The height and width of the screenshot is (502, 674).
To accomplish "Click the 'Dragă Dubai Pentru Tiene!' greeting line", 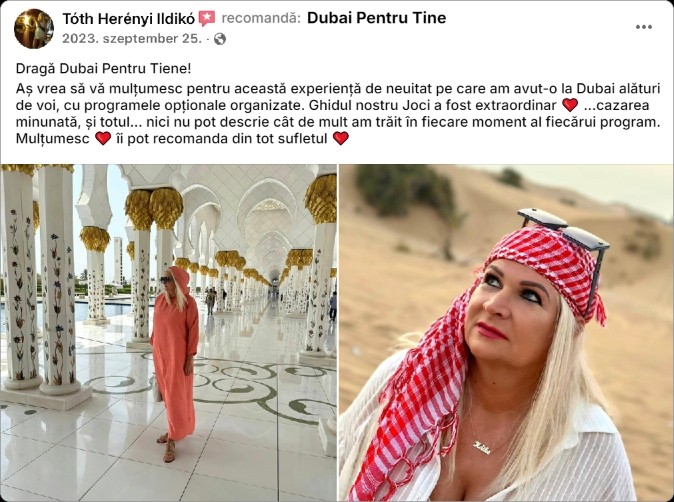I will pos(104,69).
